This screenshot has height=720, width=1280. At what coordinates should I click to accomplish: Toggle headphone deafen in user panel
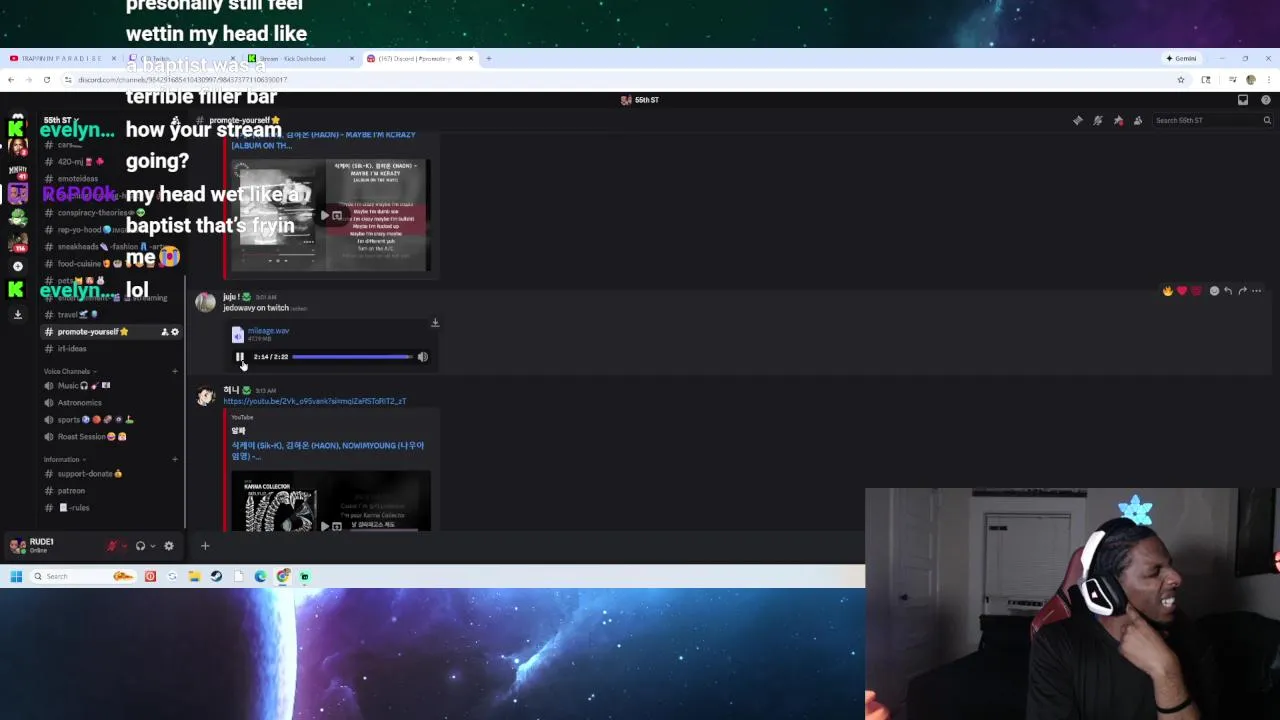140,546
